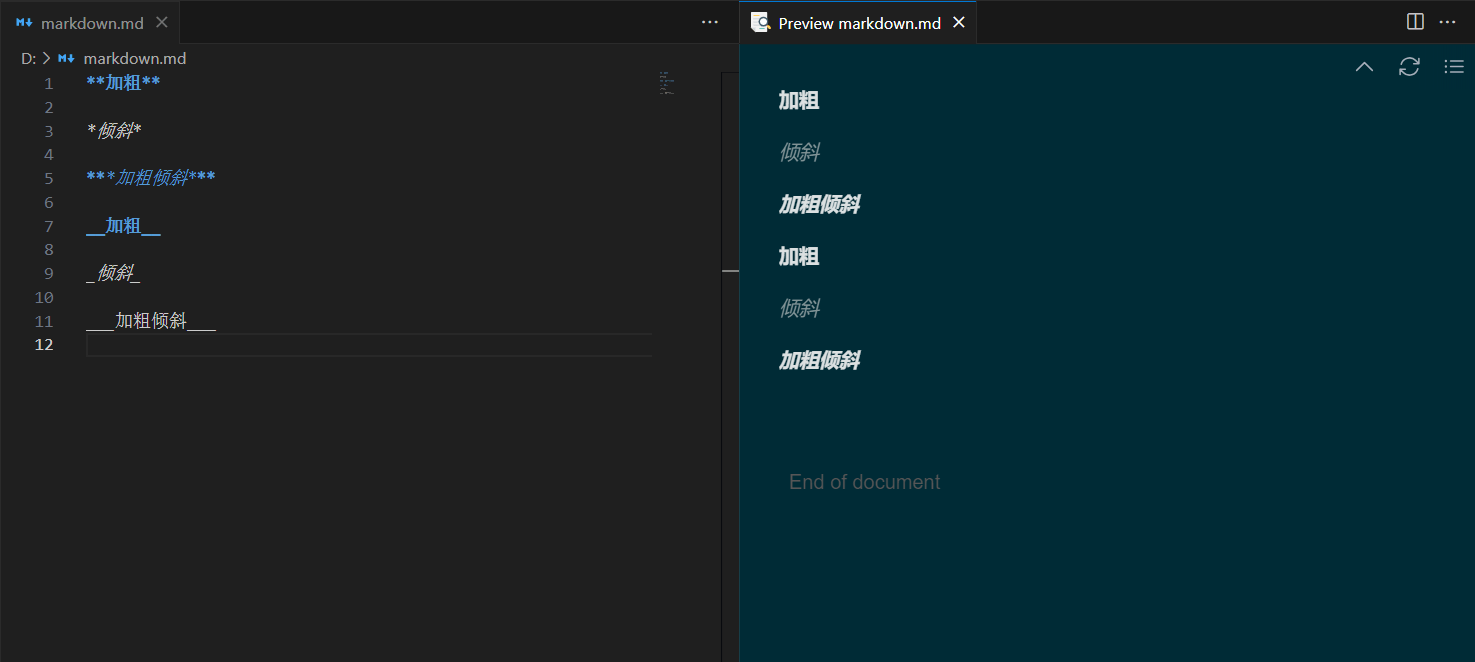Image resolution: width=1475 pixels, height=662 pixels.
Task: Click line number 7 in the gutter
Action: click(48, 226)
